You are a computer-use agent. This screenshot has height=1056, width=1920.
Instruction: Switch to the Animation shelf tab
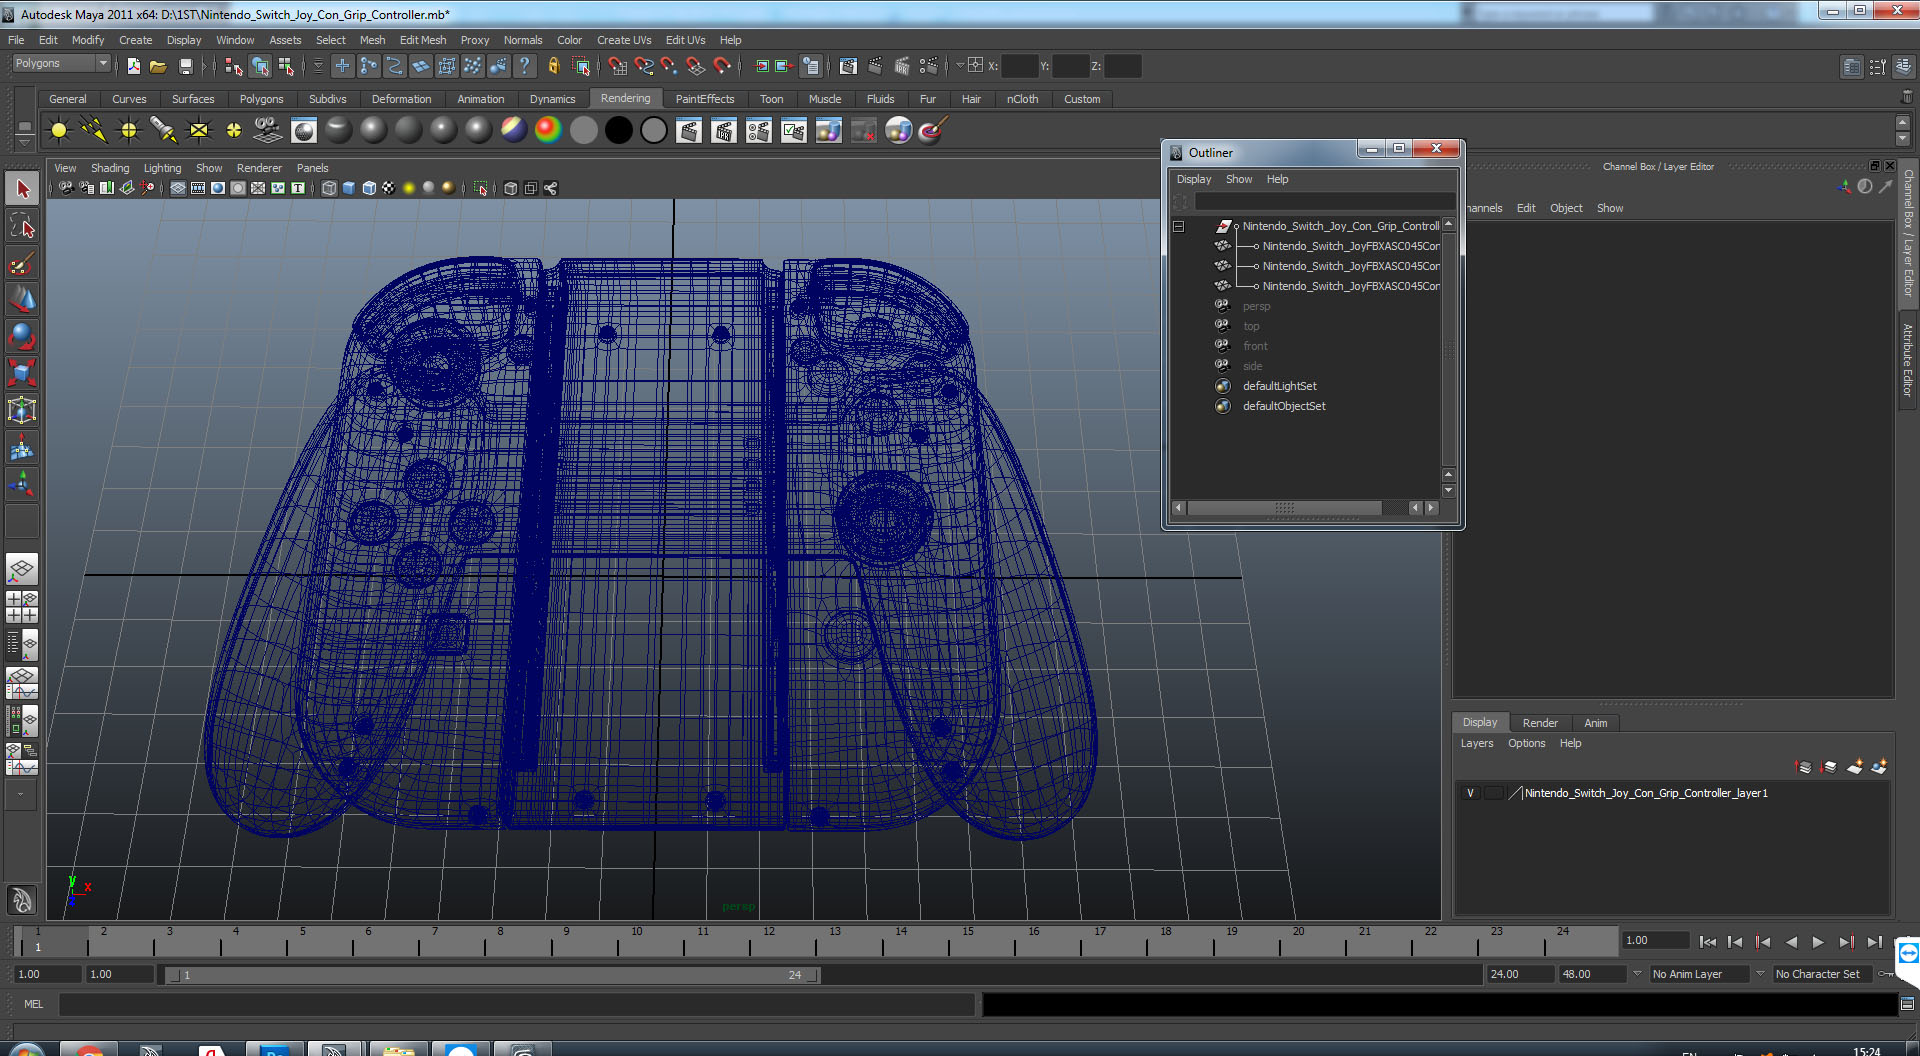point(481,99)
